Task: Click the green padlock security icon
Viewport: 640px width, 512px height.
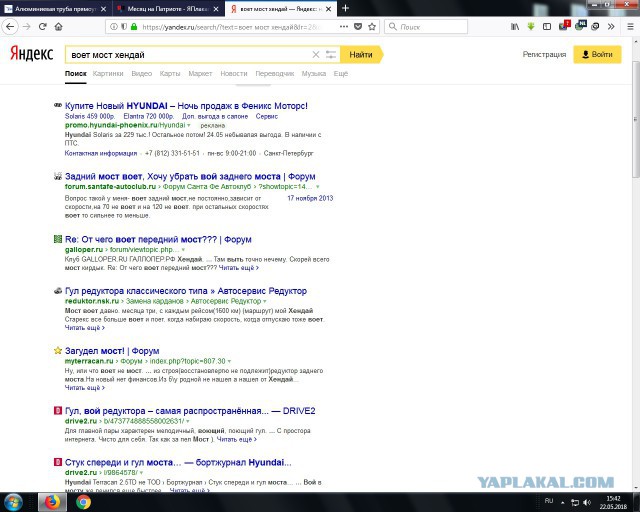Action: (133, 27)
